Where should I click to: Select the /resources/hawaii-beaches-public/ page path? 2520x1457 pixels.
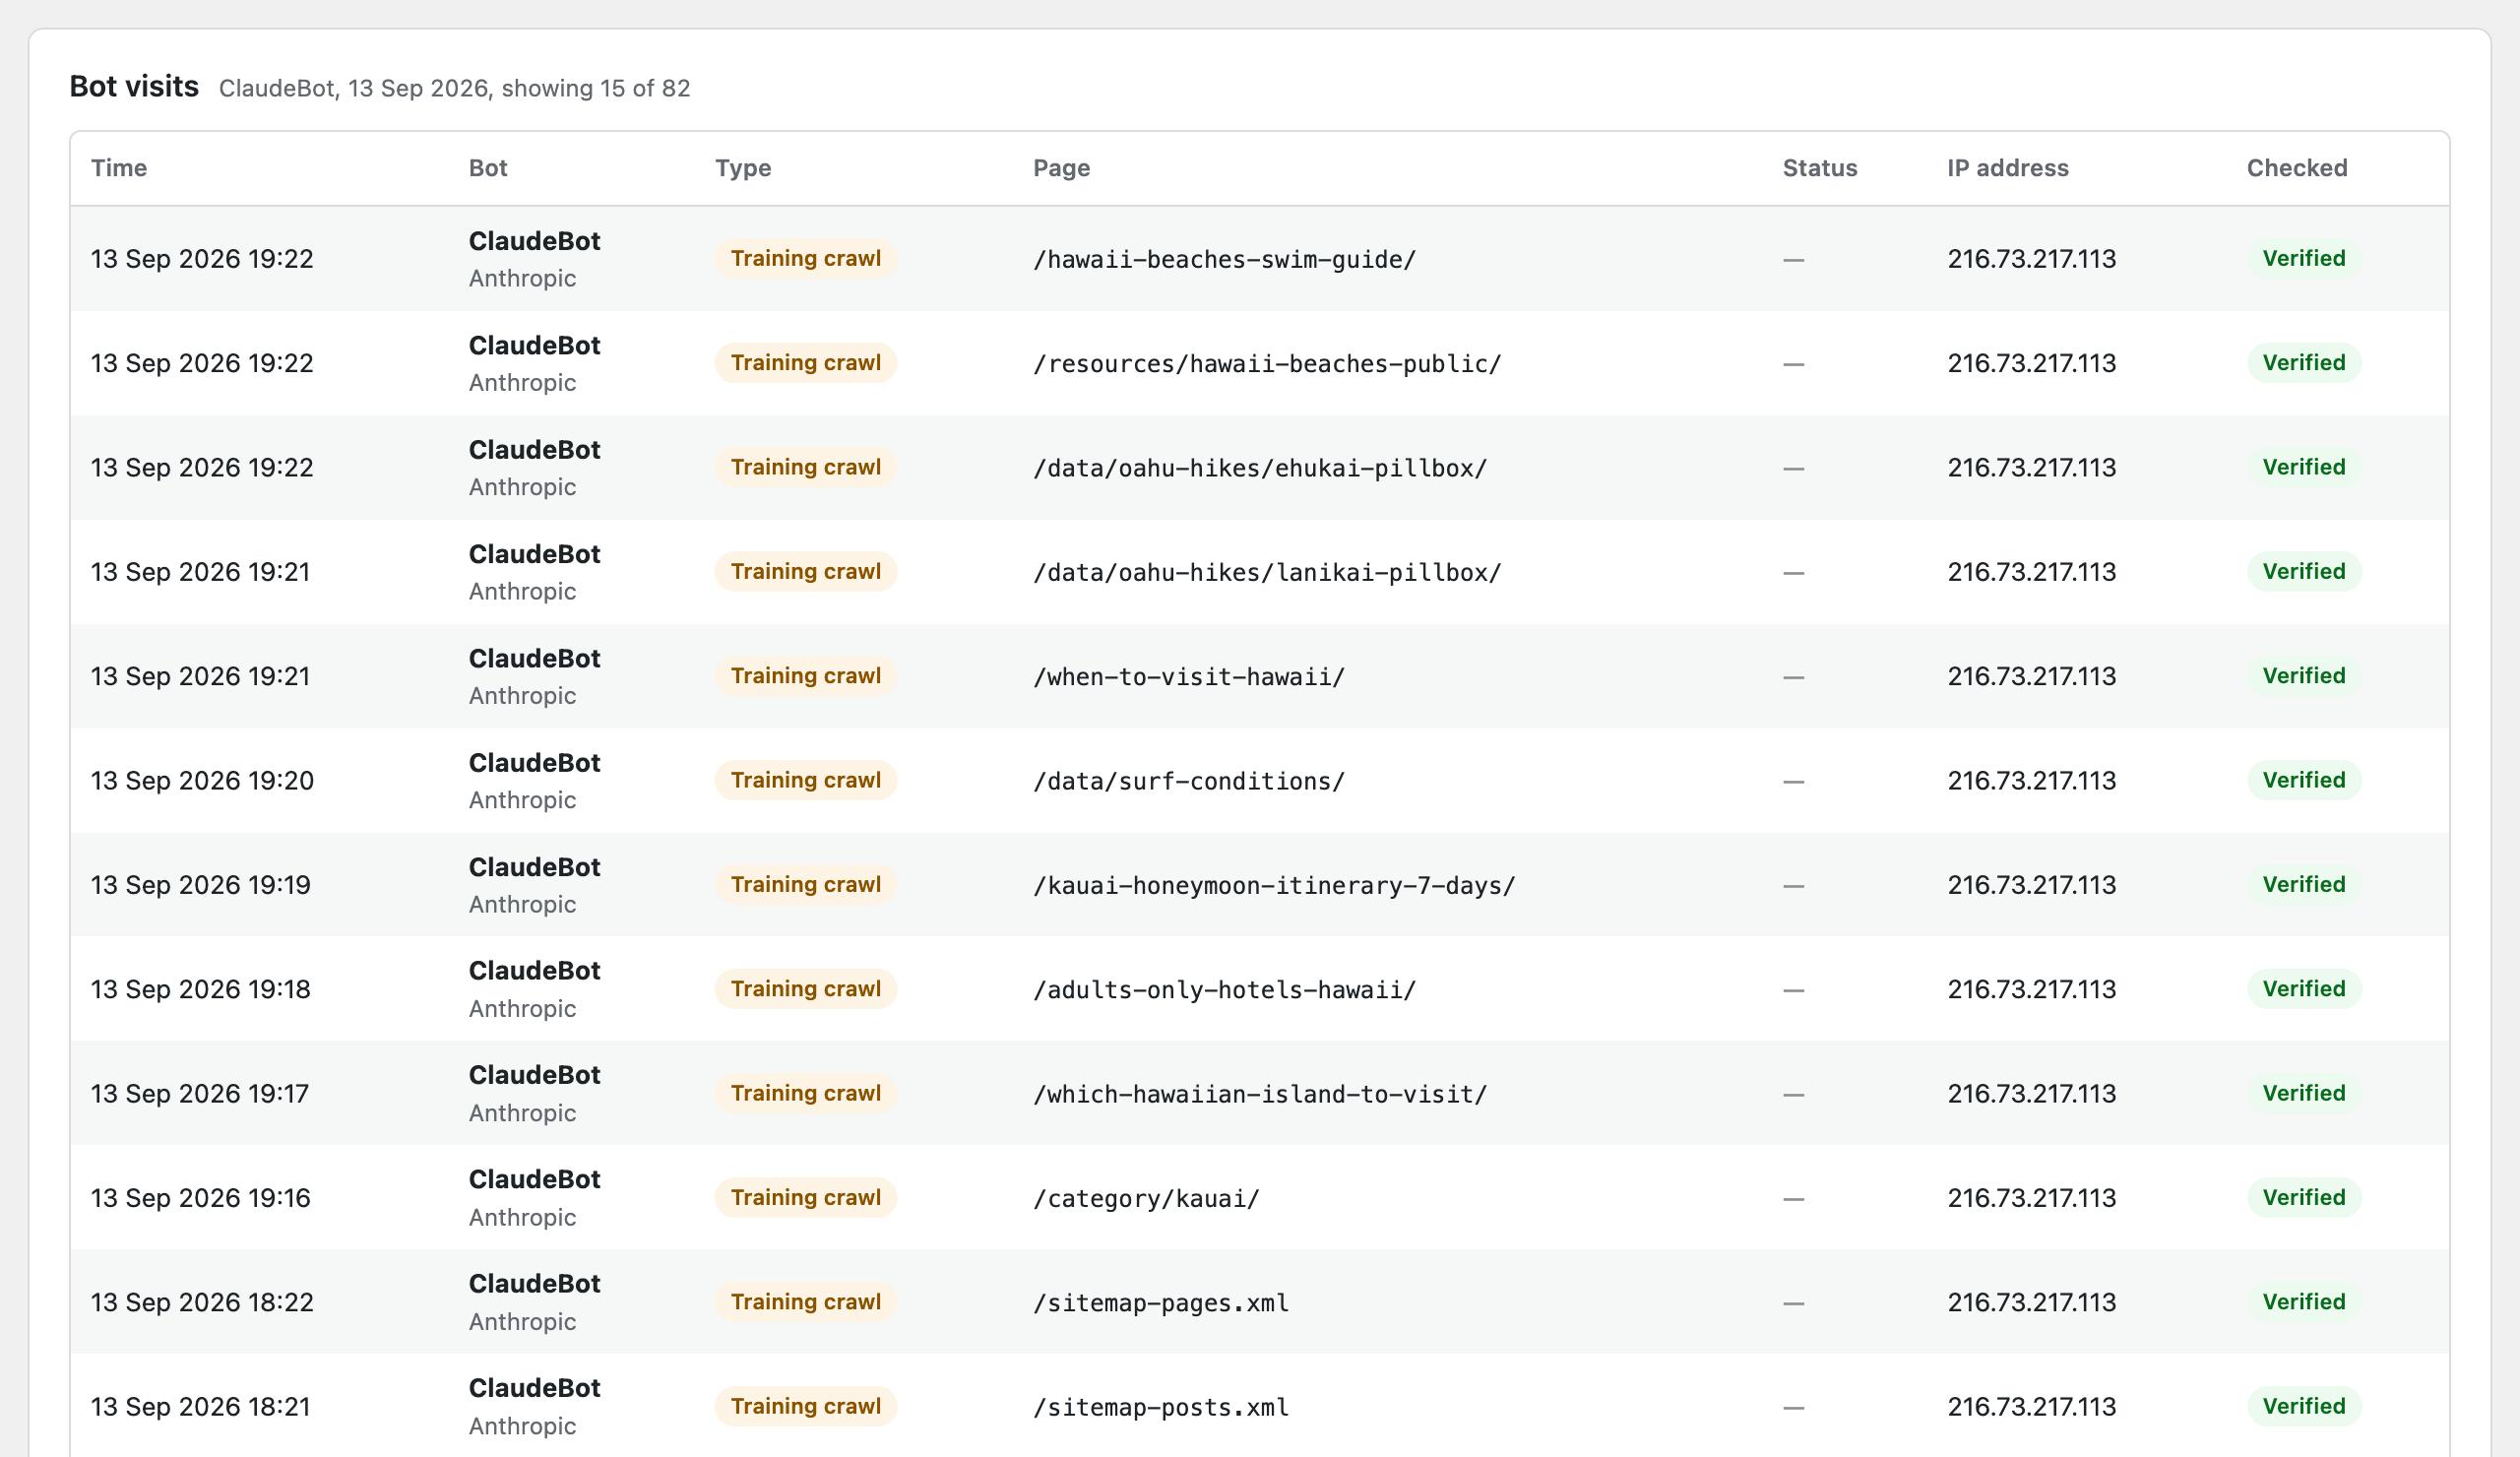(x=1267, y=364)
